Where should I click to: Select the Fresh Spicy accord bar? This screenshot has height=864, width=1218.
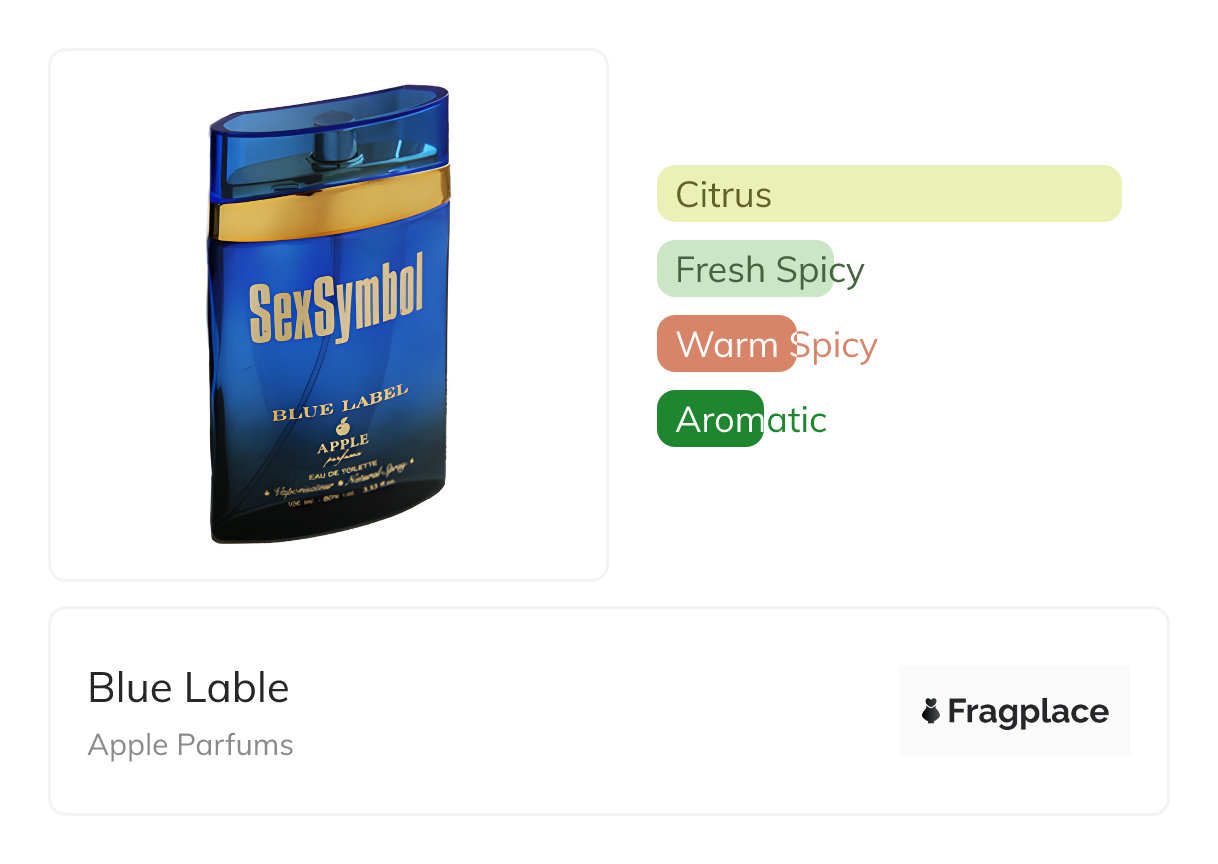tap(745, 269)
